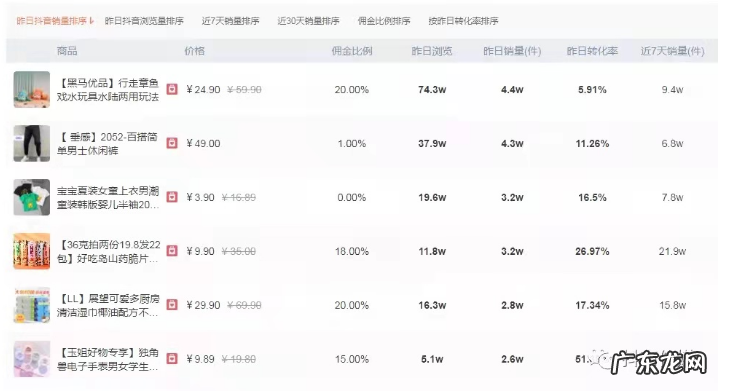
Task: Click the shop icon beside 百搭简单男士休闲裤
Action: tap(172, 143)
